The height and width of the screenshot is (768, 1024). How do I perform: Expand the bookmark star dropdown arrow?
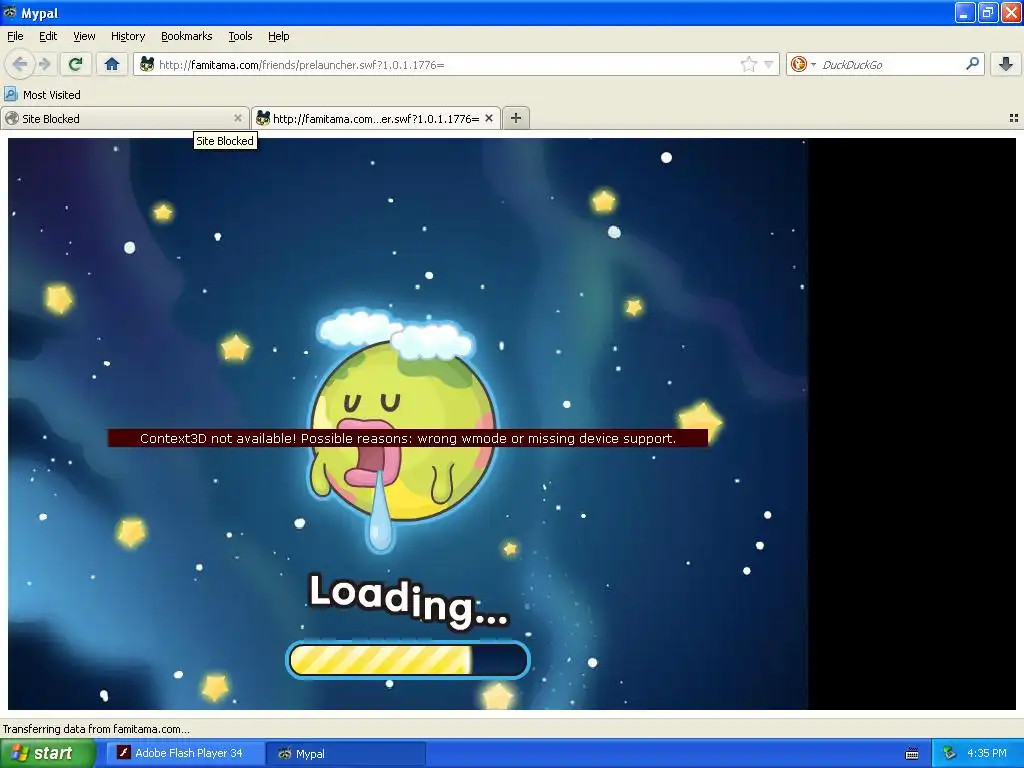click(769, 64)
